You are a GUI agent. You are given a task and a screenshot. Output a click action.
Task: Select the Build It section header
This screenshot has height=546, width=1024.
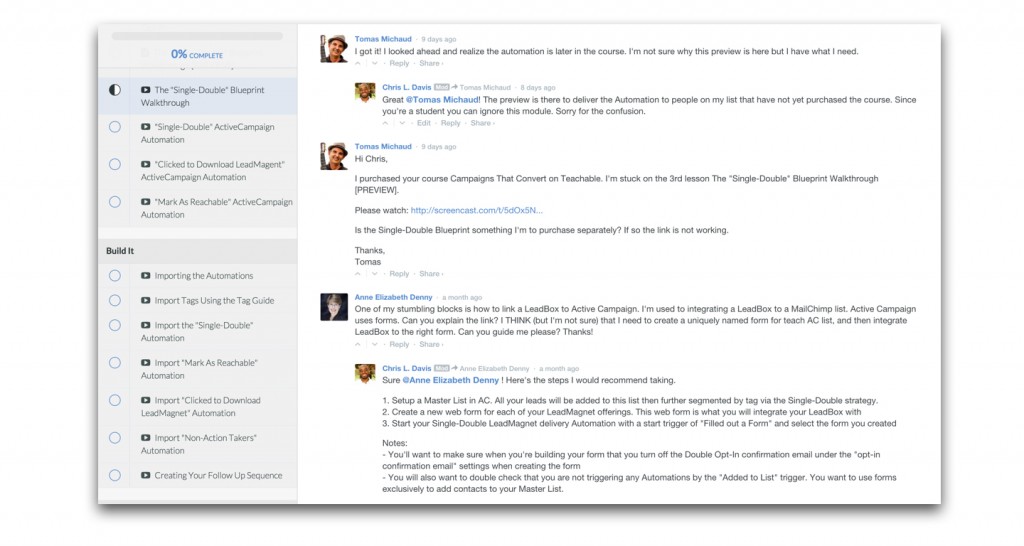click(198, 251)
